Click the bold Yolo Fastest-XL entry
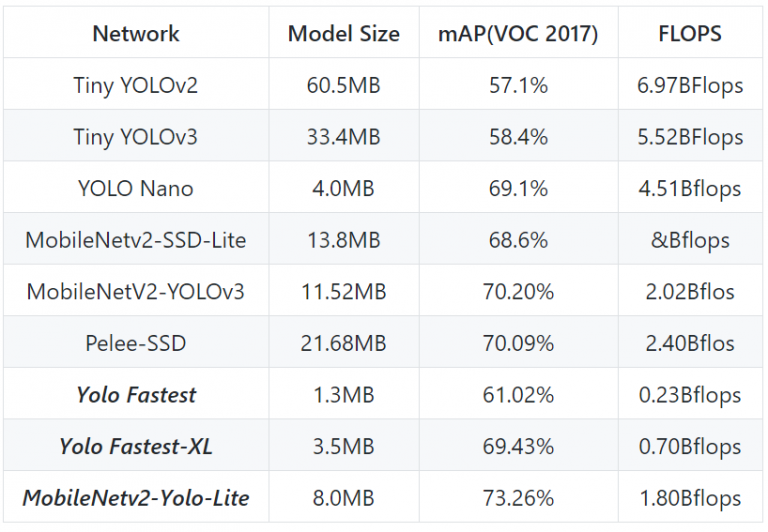 [136, 446]
